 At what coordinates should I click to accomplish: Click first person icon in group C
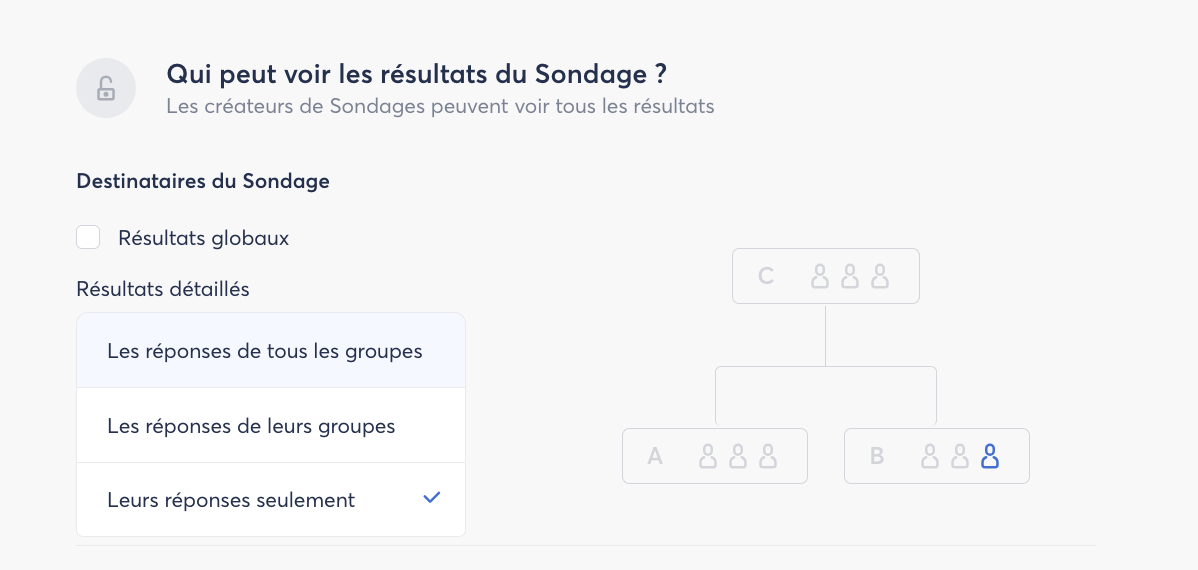pos(820,276)
